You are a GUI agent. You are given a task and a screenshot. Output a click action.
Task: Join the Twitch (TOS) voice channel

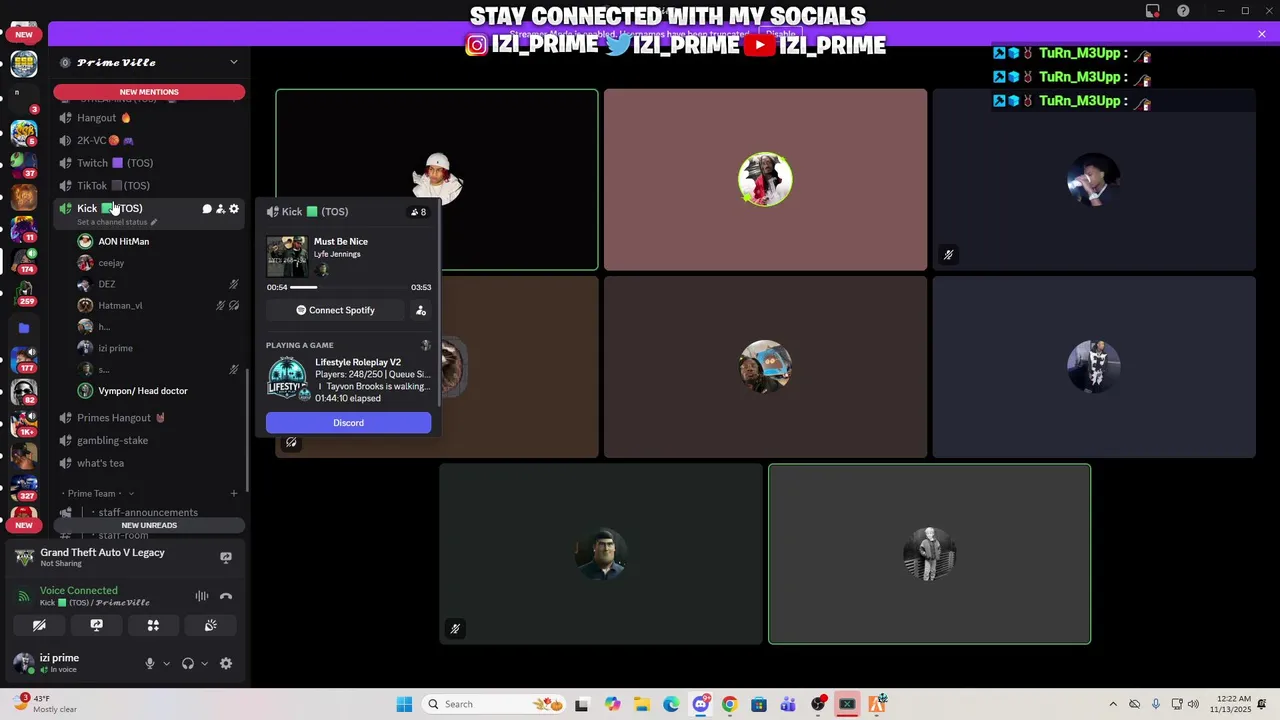pos(148,163)
